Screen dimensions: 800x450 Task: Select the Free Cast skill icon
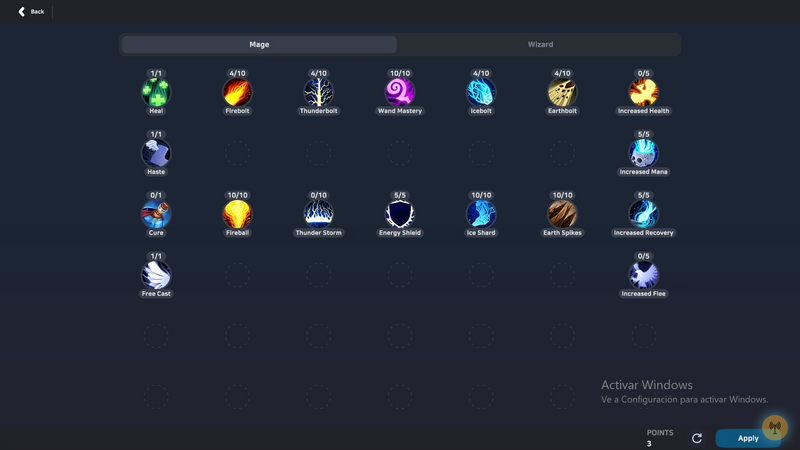pos(156,275)
